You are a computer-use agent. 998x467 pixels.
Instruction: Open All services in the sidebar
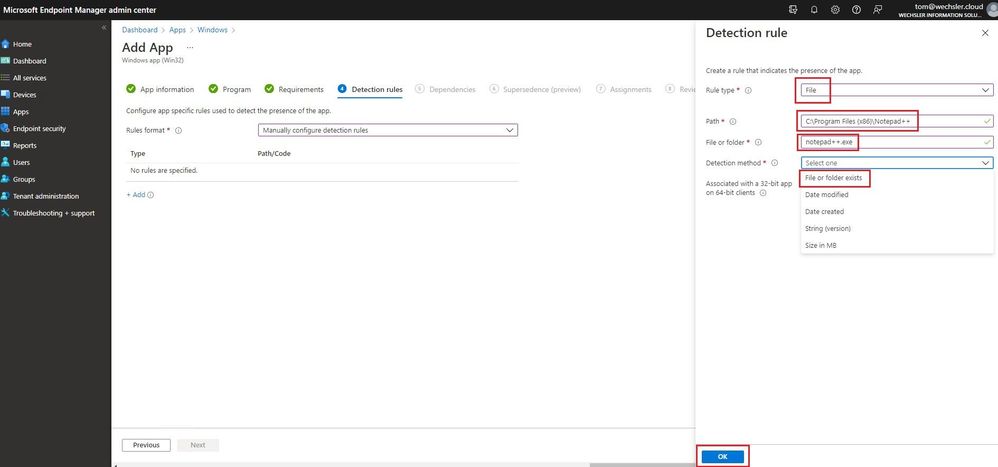pyautogui.click(x=29, y=78)
